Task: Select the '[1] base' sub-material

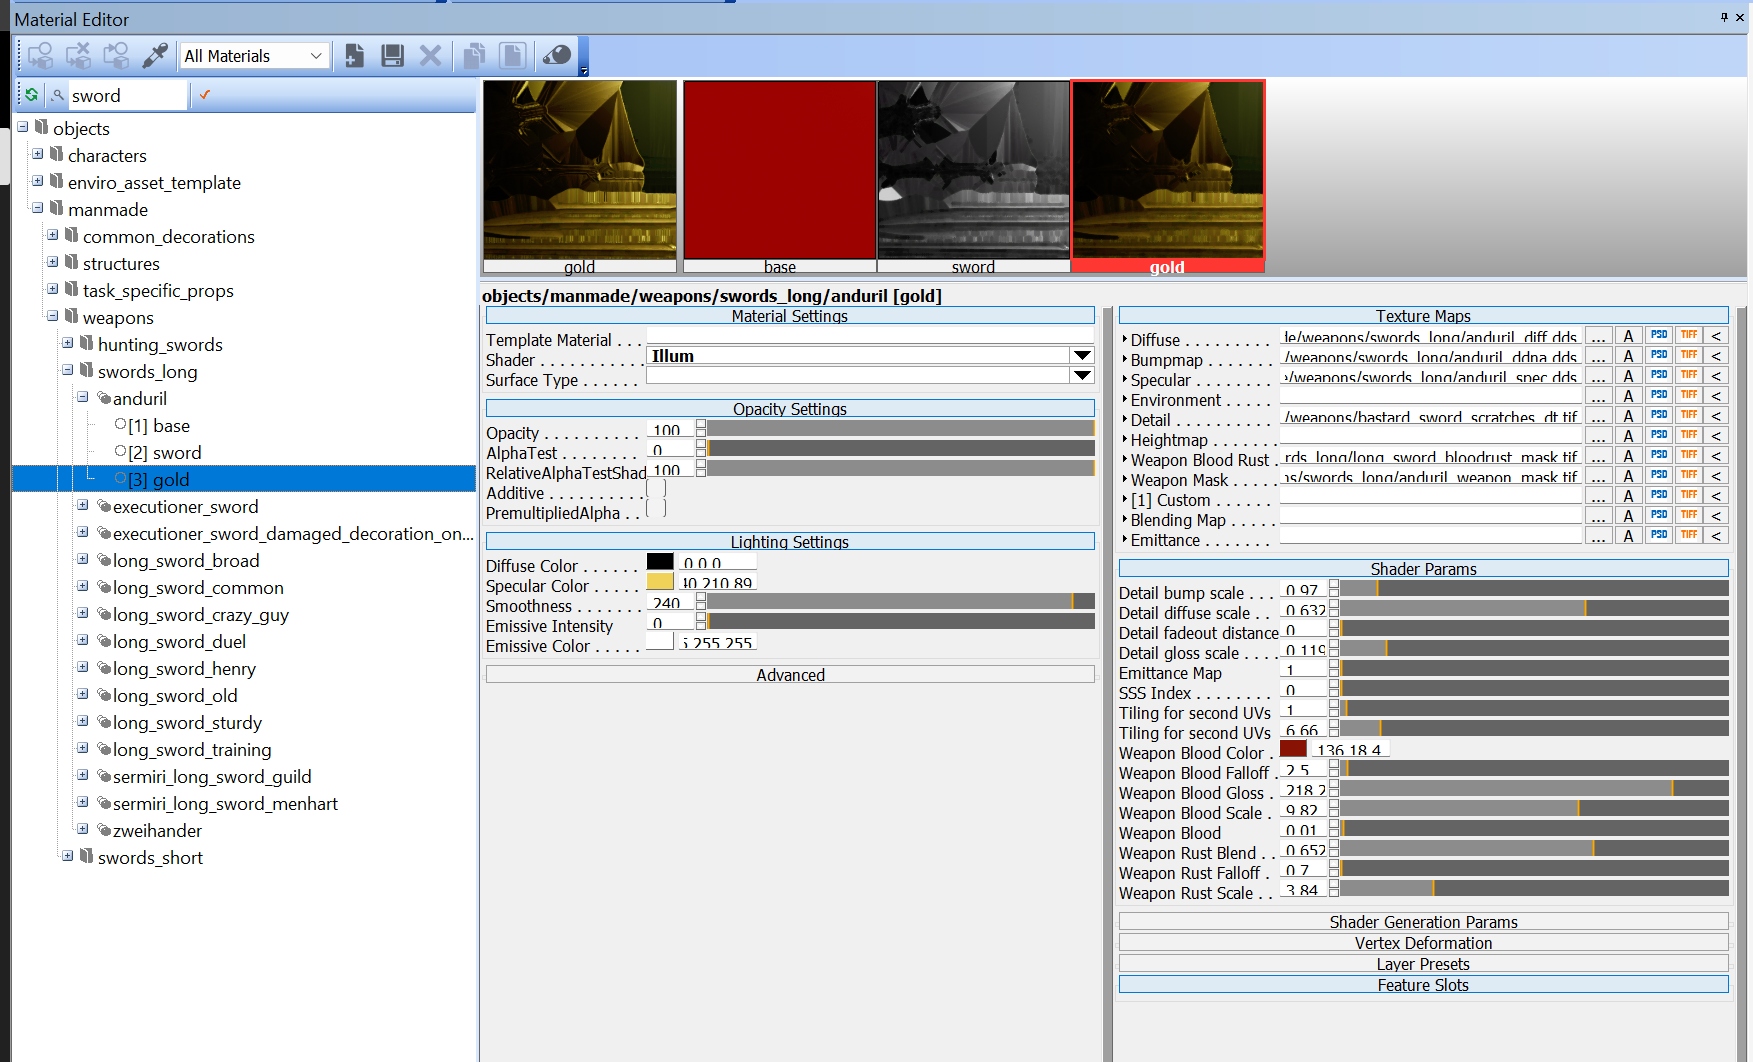Action: [x=159, y=426]
